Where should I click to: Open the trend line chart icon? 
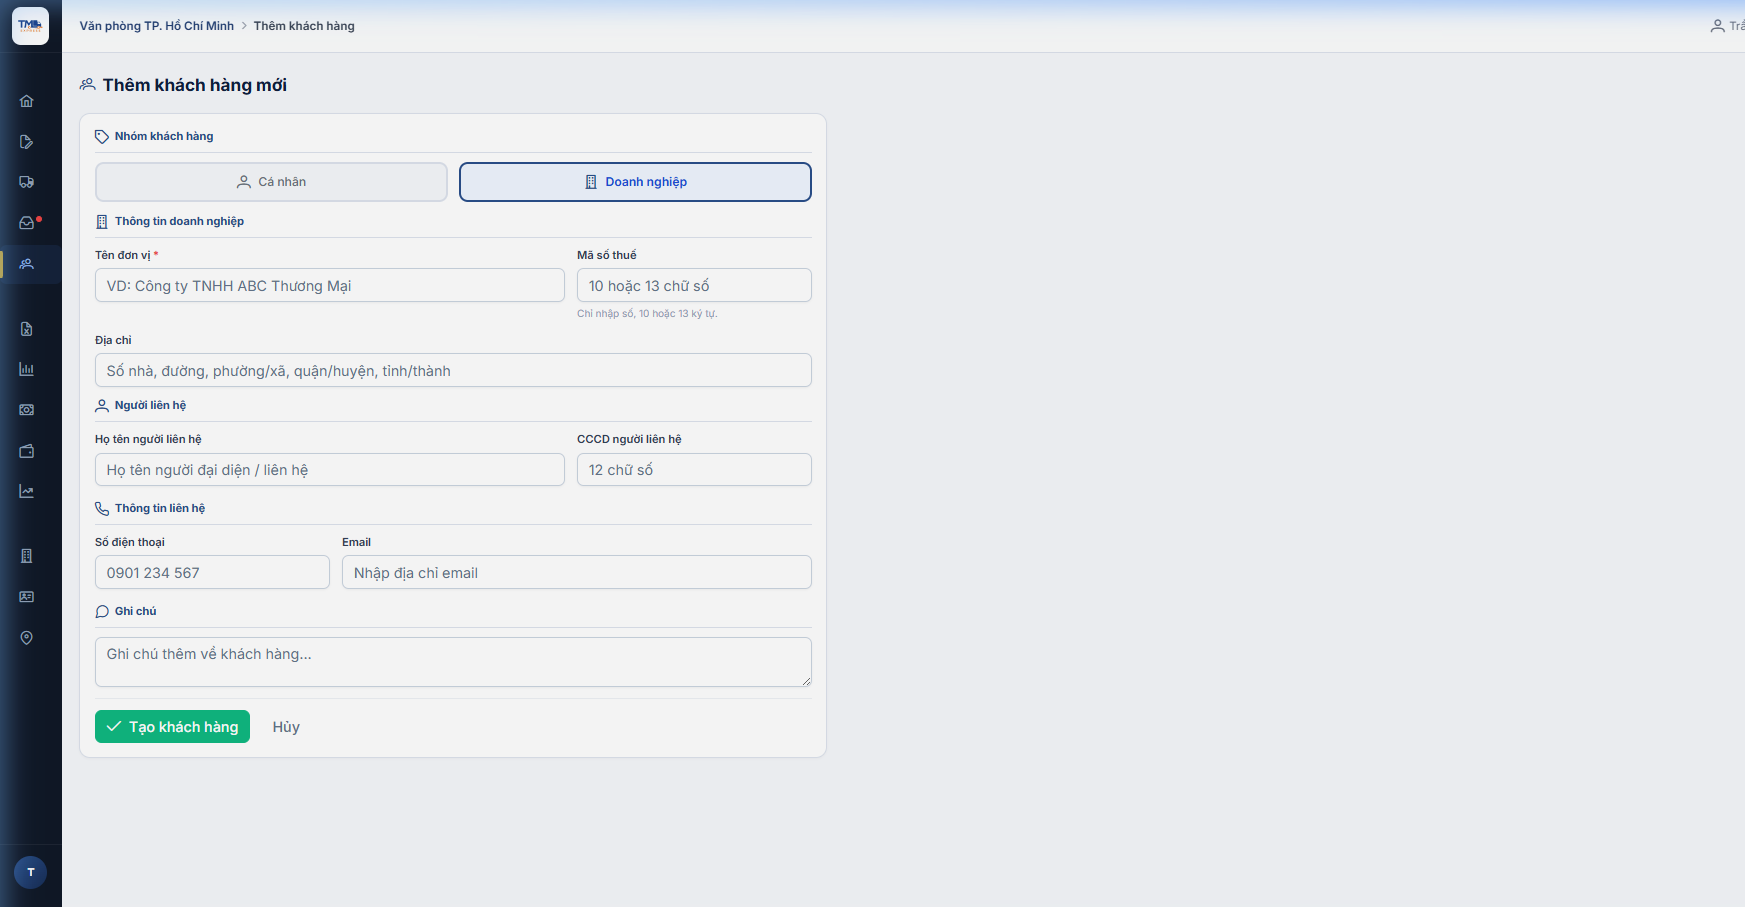point(27,491)
